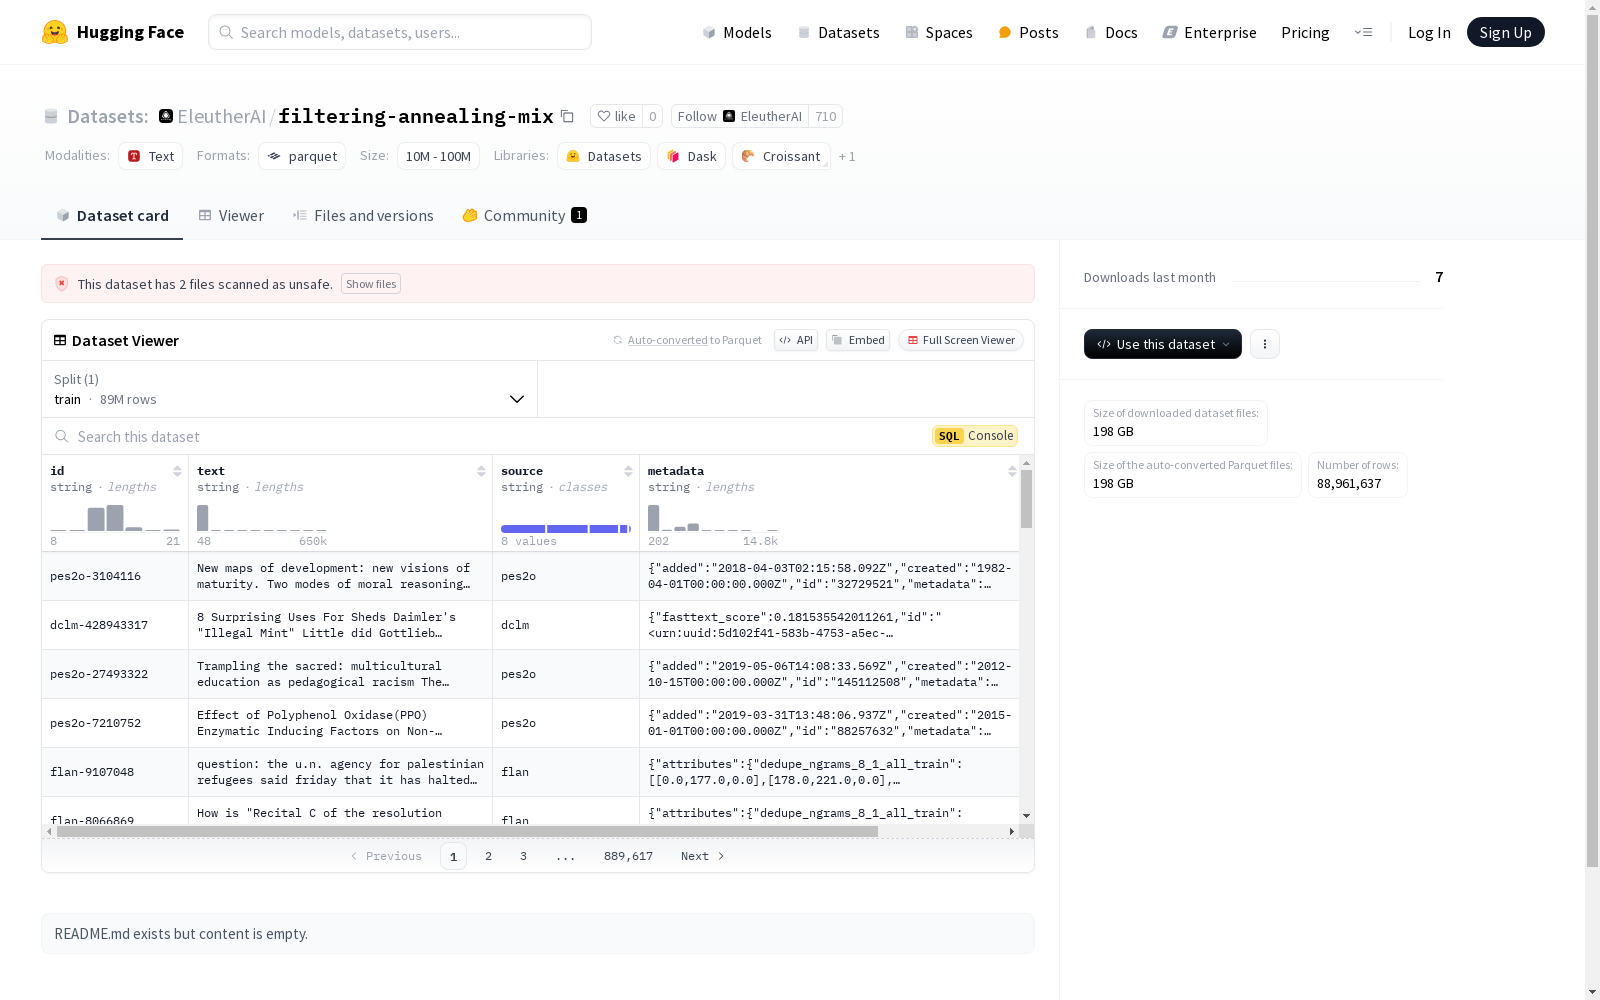The height and width of the screenshot is (1000, 1600).
Task: Sort the source column
Action: tap(628, 471)
